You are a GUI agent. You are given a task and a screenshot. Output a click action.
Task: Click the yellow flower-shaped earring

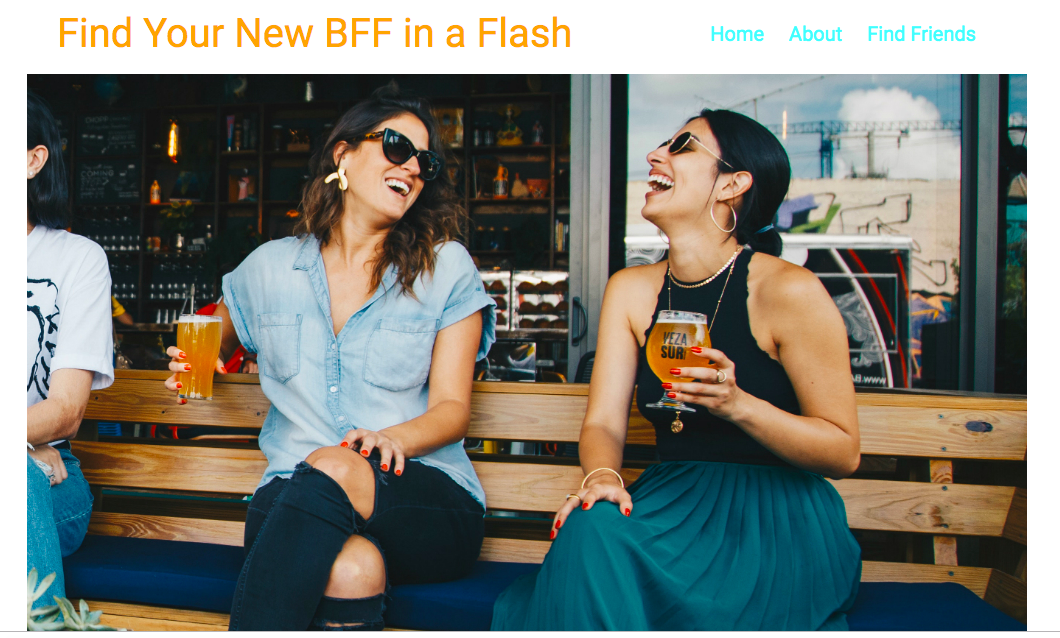point(337,178)
